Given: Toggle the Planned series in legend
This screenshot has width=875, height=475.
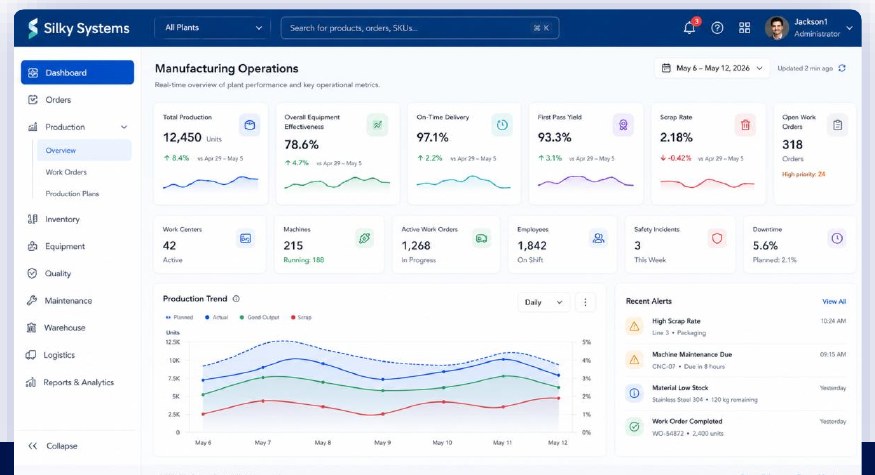Looking at the screenshot, I should (179, 317).
